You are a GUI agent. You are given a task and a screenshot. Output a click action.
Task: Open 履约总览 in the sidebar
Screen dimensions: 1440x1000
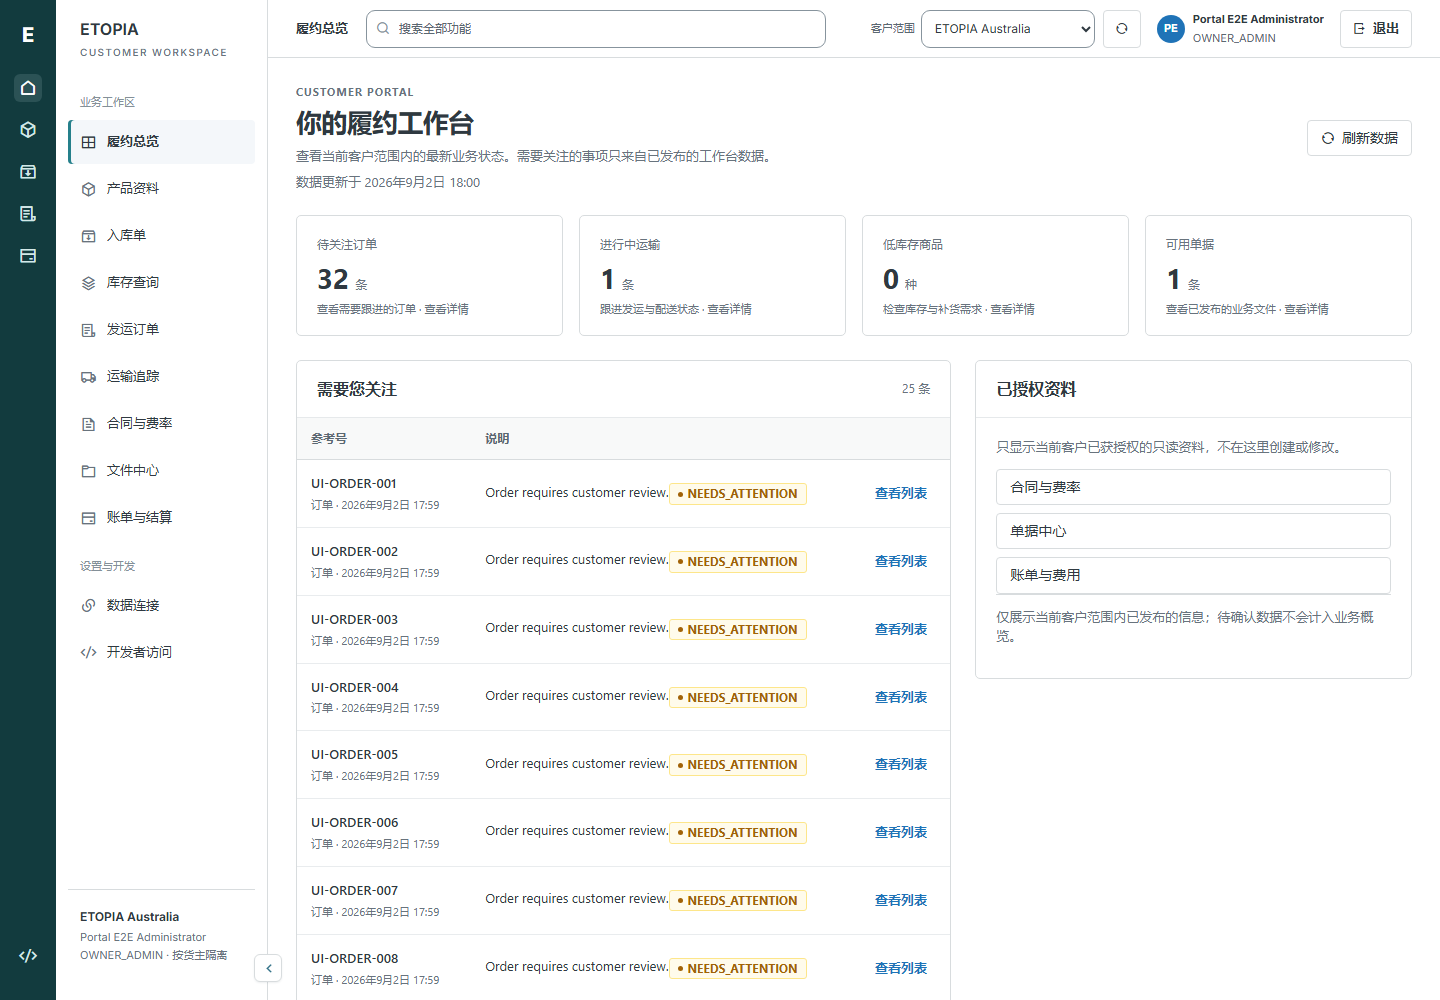pyautogui.click(x=161, y=142)
